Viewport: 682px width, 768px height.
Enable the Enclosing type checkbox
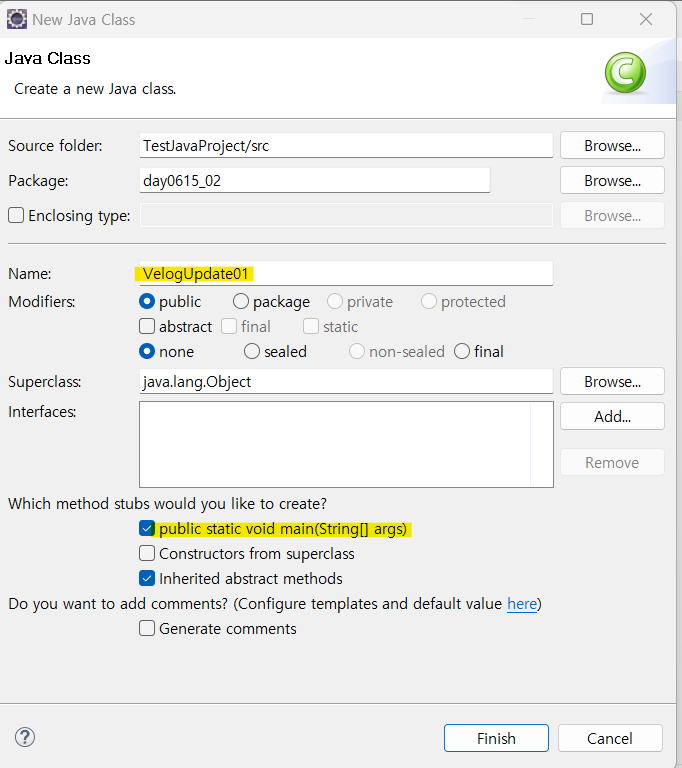click(x=16, y=215)
